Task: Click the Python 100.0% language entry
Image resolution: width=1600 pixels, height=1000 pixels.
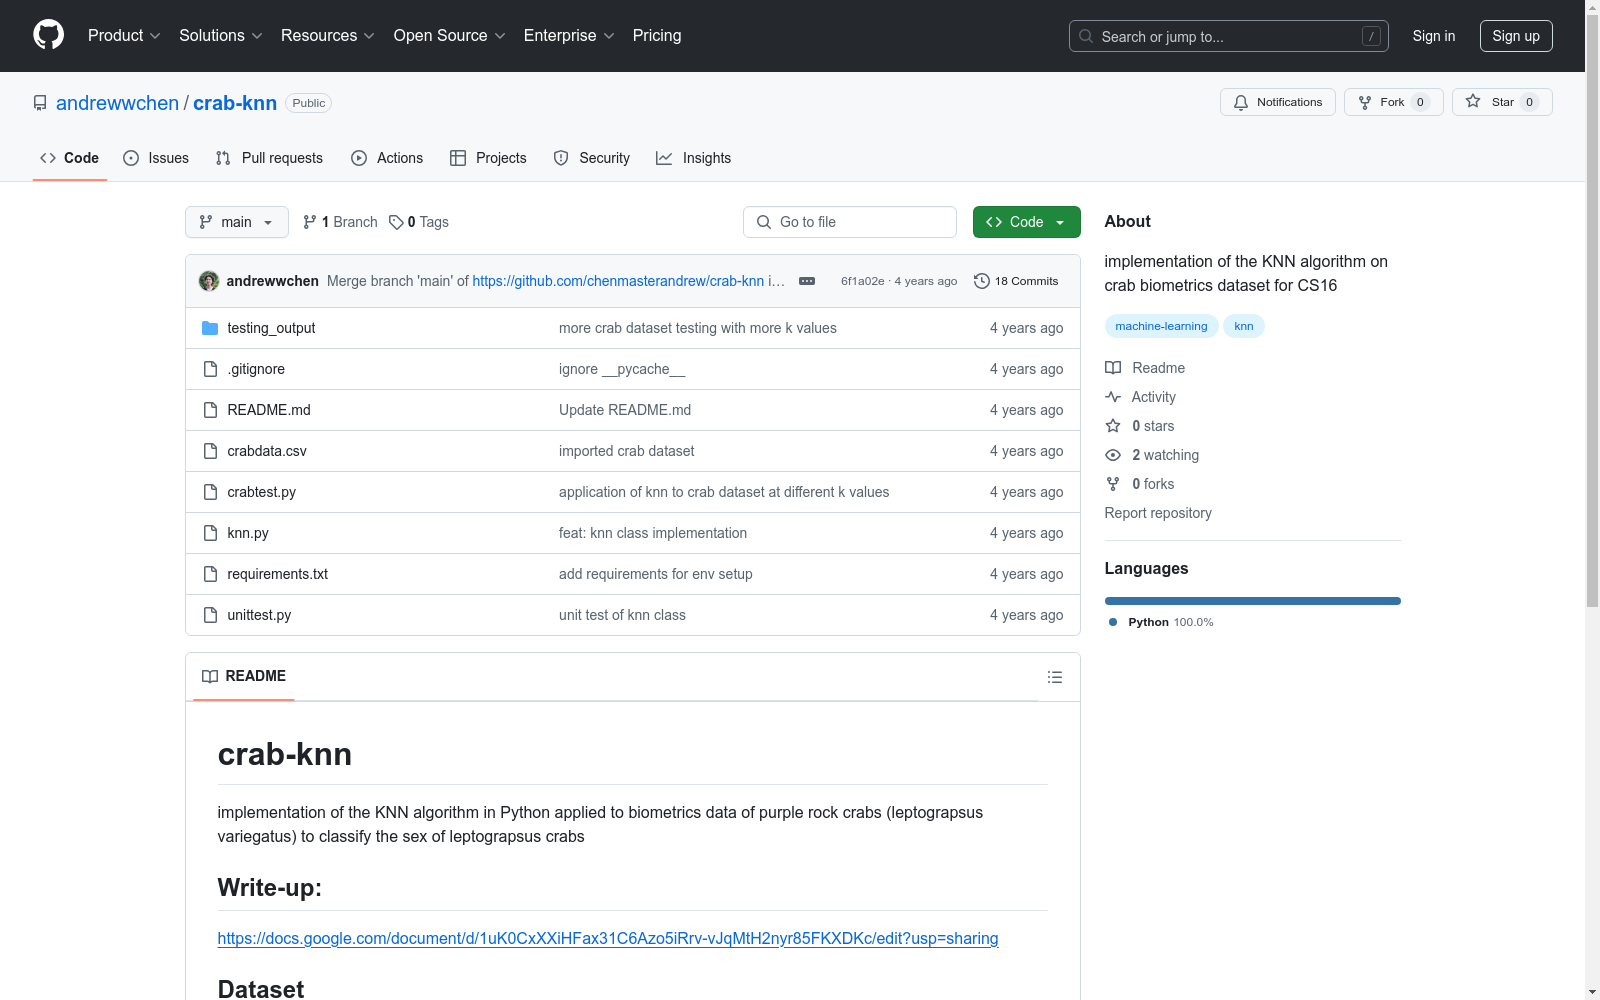Action: 1161,622
